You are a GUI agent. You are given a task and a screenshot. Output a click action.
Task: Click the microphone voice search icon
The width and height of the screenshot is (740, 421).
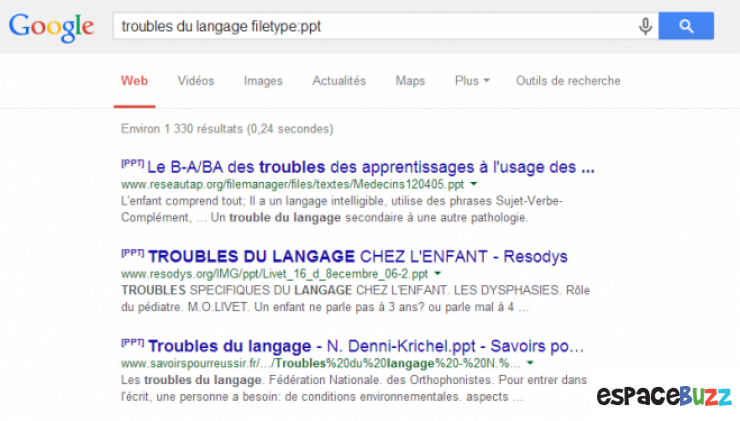point(645,26)
